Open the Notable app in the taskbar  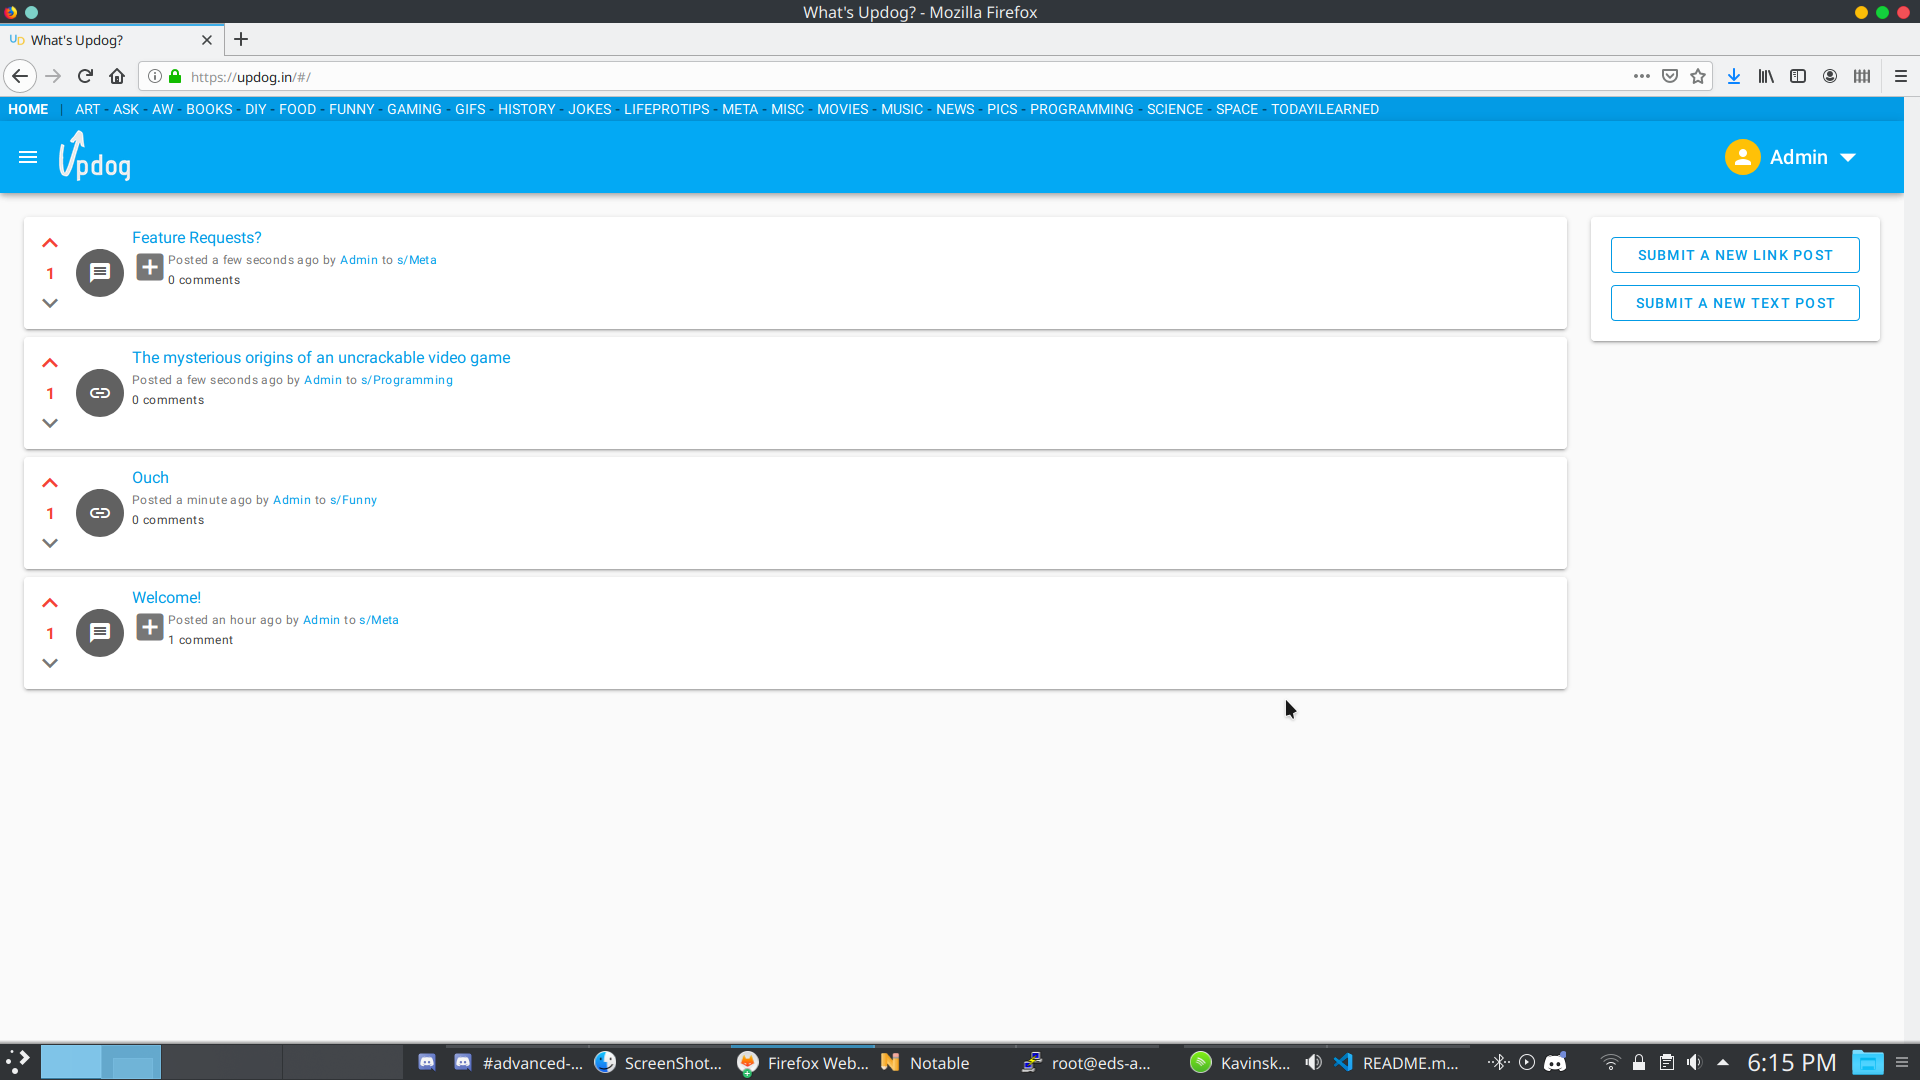coord(925,1063)
